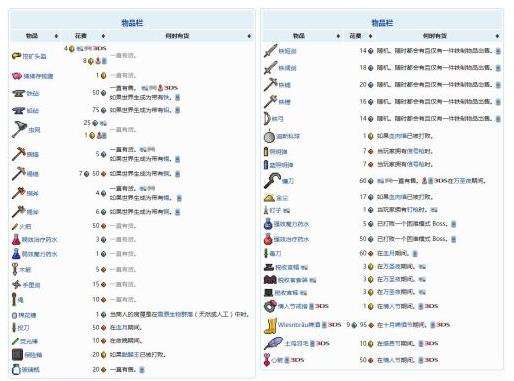Sort right table by availability column
Image resolution: width=514 pixels, height=381 pixels.
coord(498,36)
